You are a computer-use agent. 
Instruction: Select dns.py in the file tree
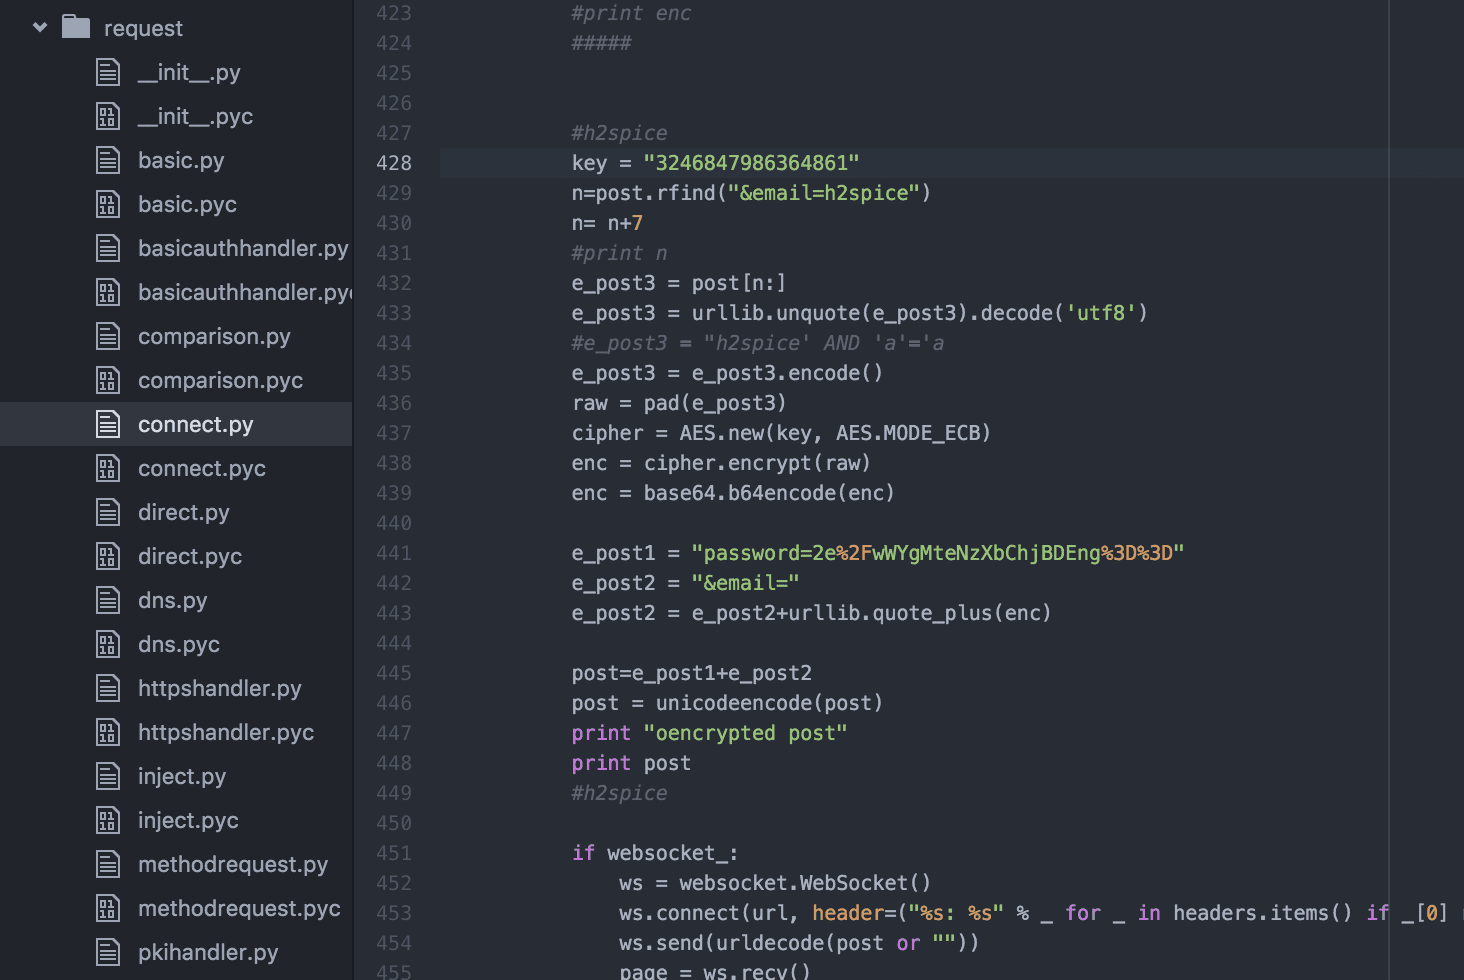[172, 599]
